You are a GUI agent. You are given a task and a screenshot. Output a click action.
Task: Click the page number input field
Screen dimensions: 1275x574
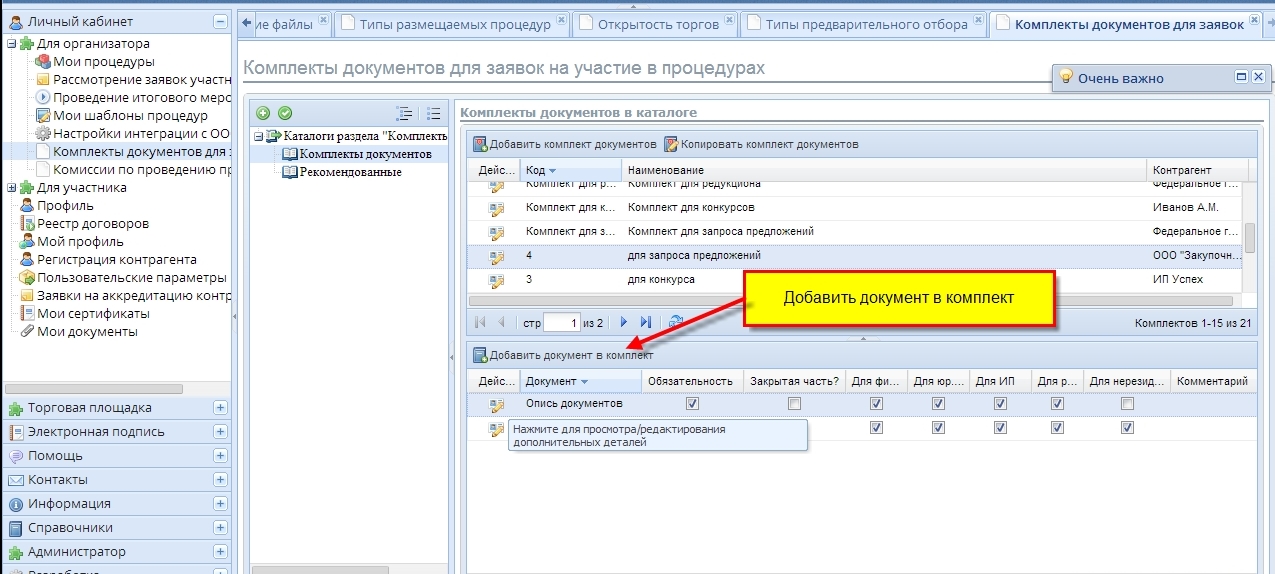click(x=562, y=323)
